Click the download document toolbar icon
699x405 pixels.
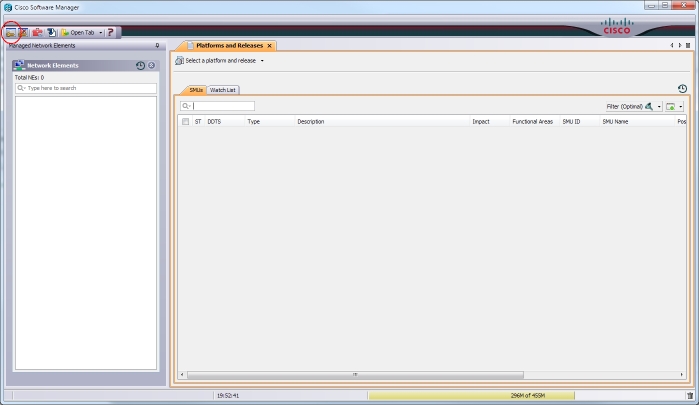tap(51, 33)
